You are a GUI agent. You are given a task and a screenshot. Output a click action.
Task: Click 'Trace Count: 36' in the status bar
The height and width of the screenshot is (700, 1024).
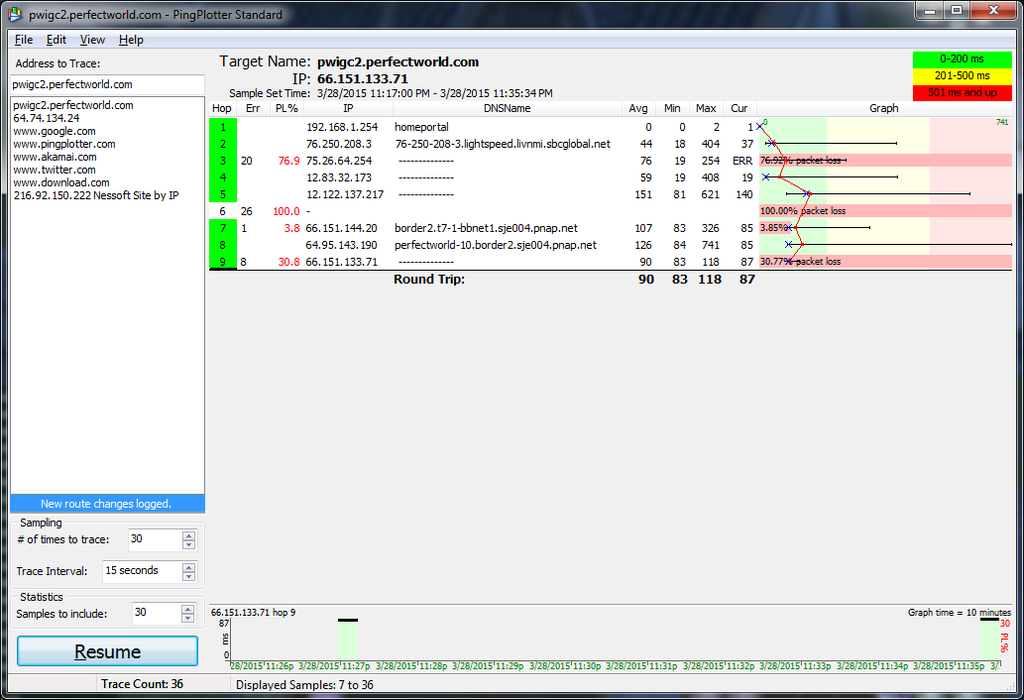point(142,684)
